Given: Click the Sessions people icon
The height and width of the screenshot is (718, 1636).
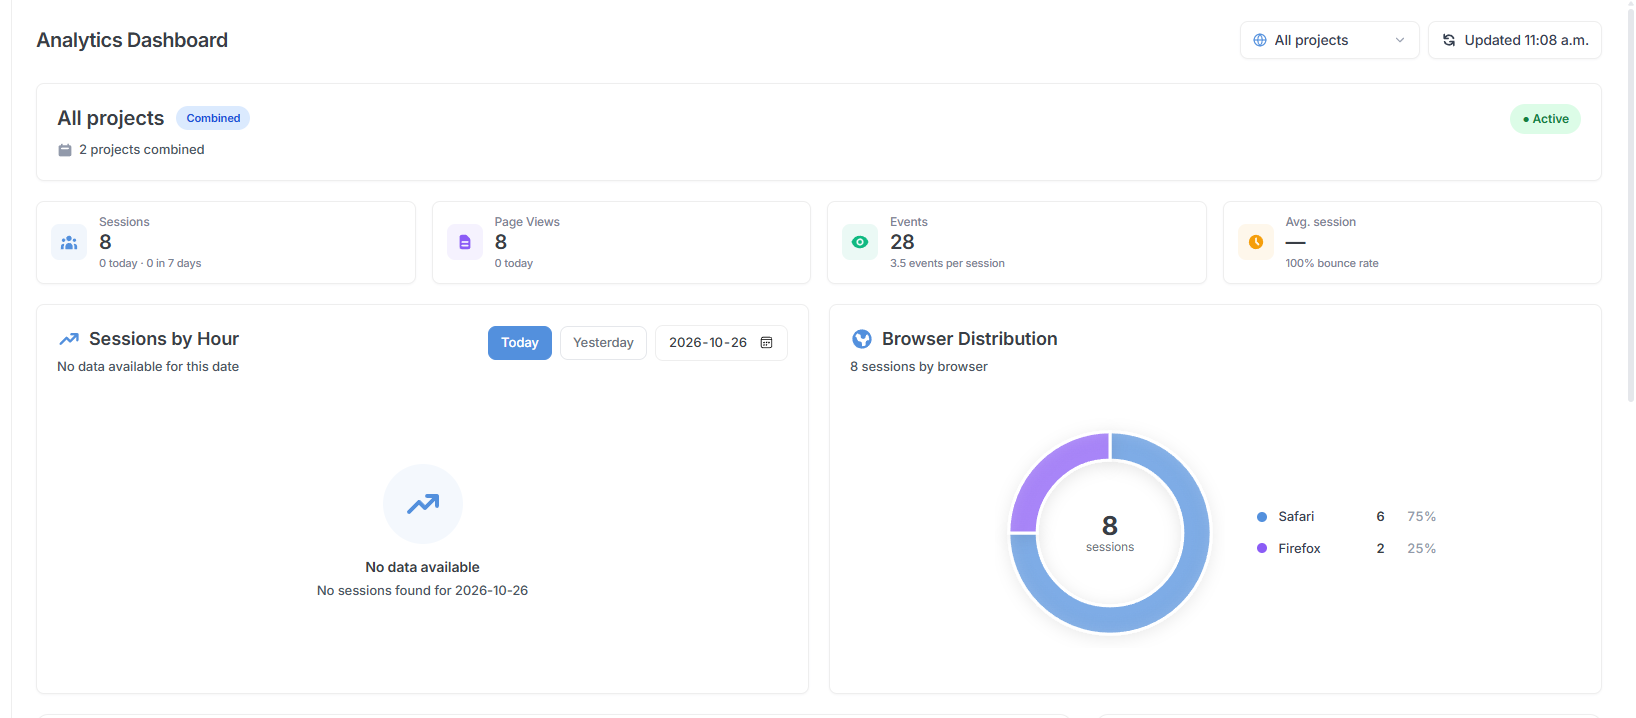Looking at the screenshot, I should click(x=69, y=242).
